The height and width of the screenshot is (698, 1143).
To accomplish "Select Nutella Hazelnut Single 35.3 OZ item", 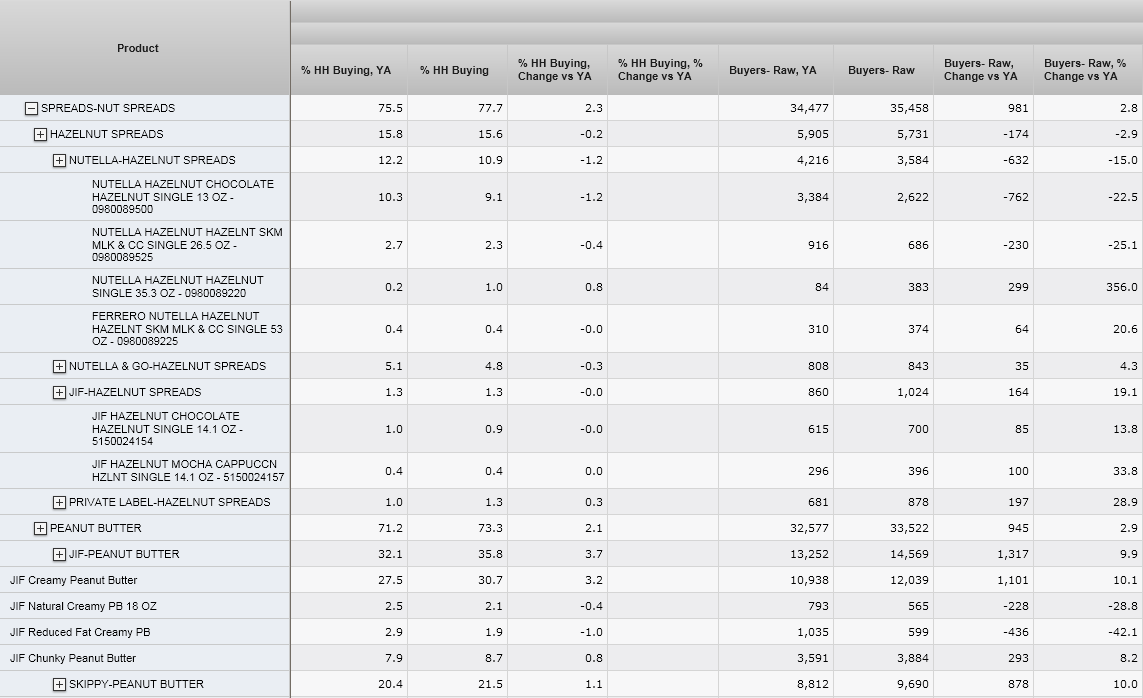I will pyautogui.click(x=177, y=287).
